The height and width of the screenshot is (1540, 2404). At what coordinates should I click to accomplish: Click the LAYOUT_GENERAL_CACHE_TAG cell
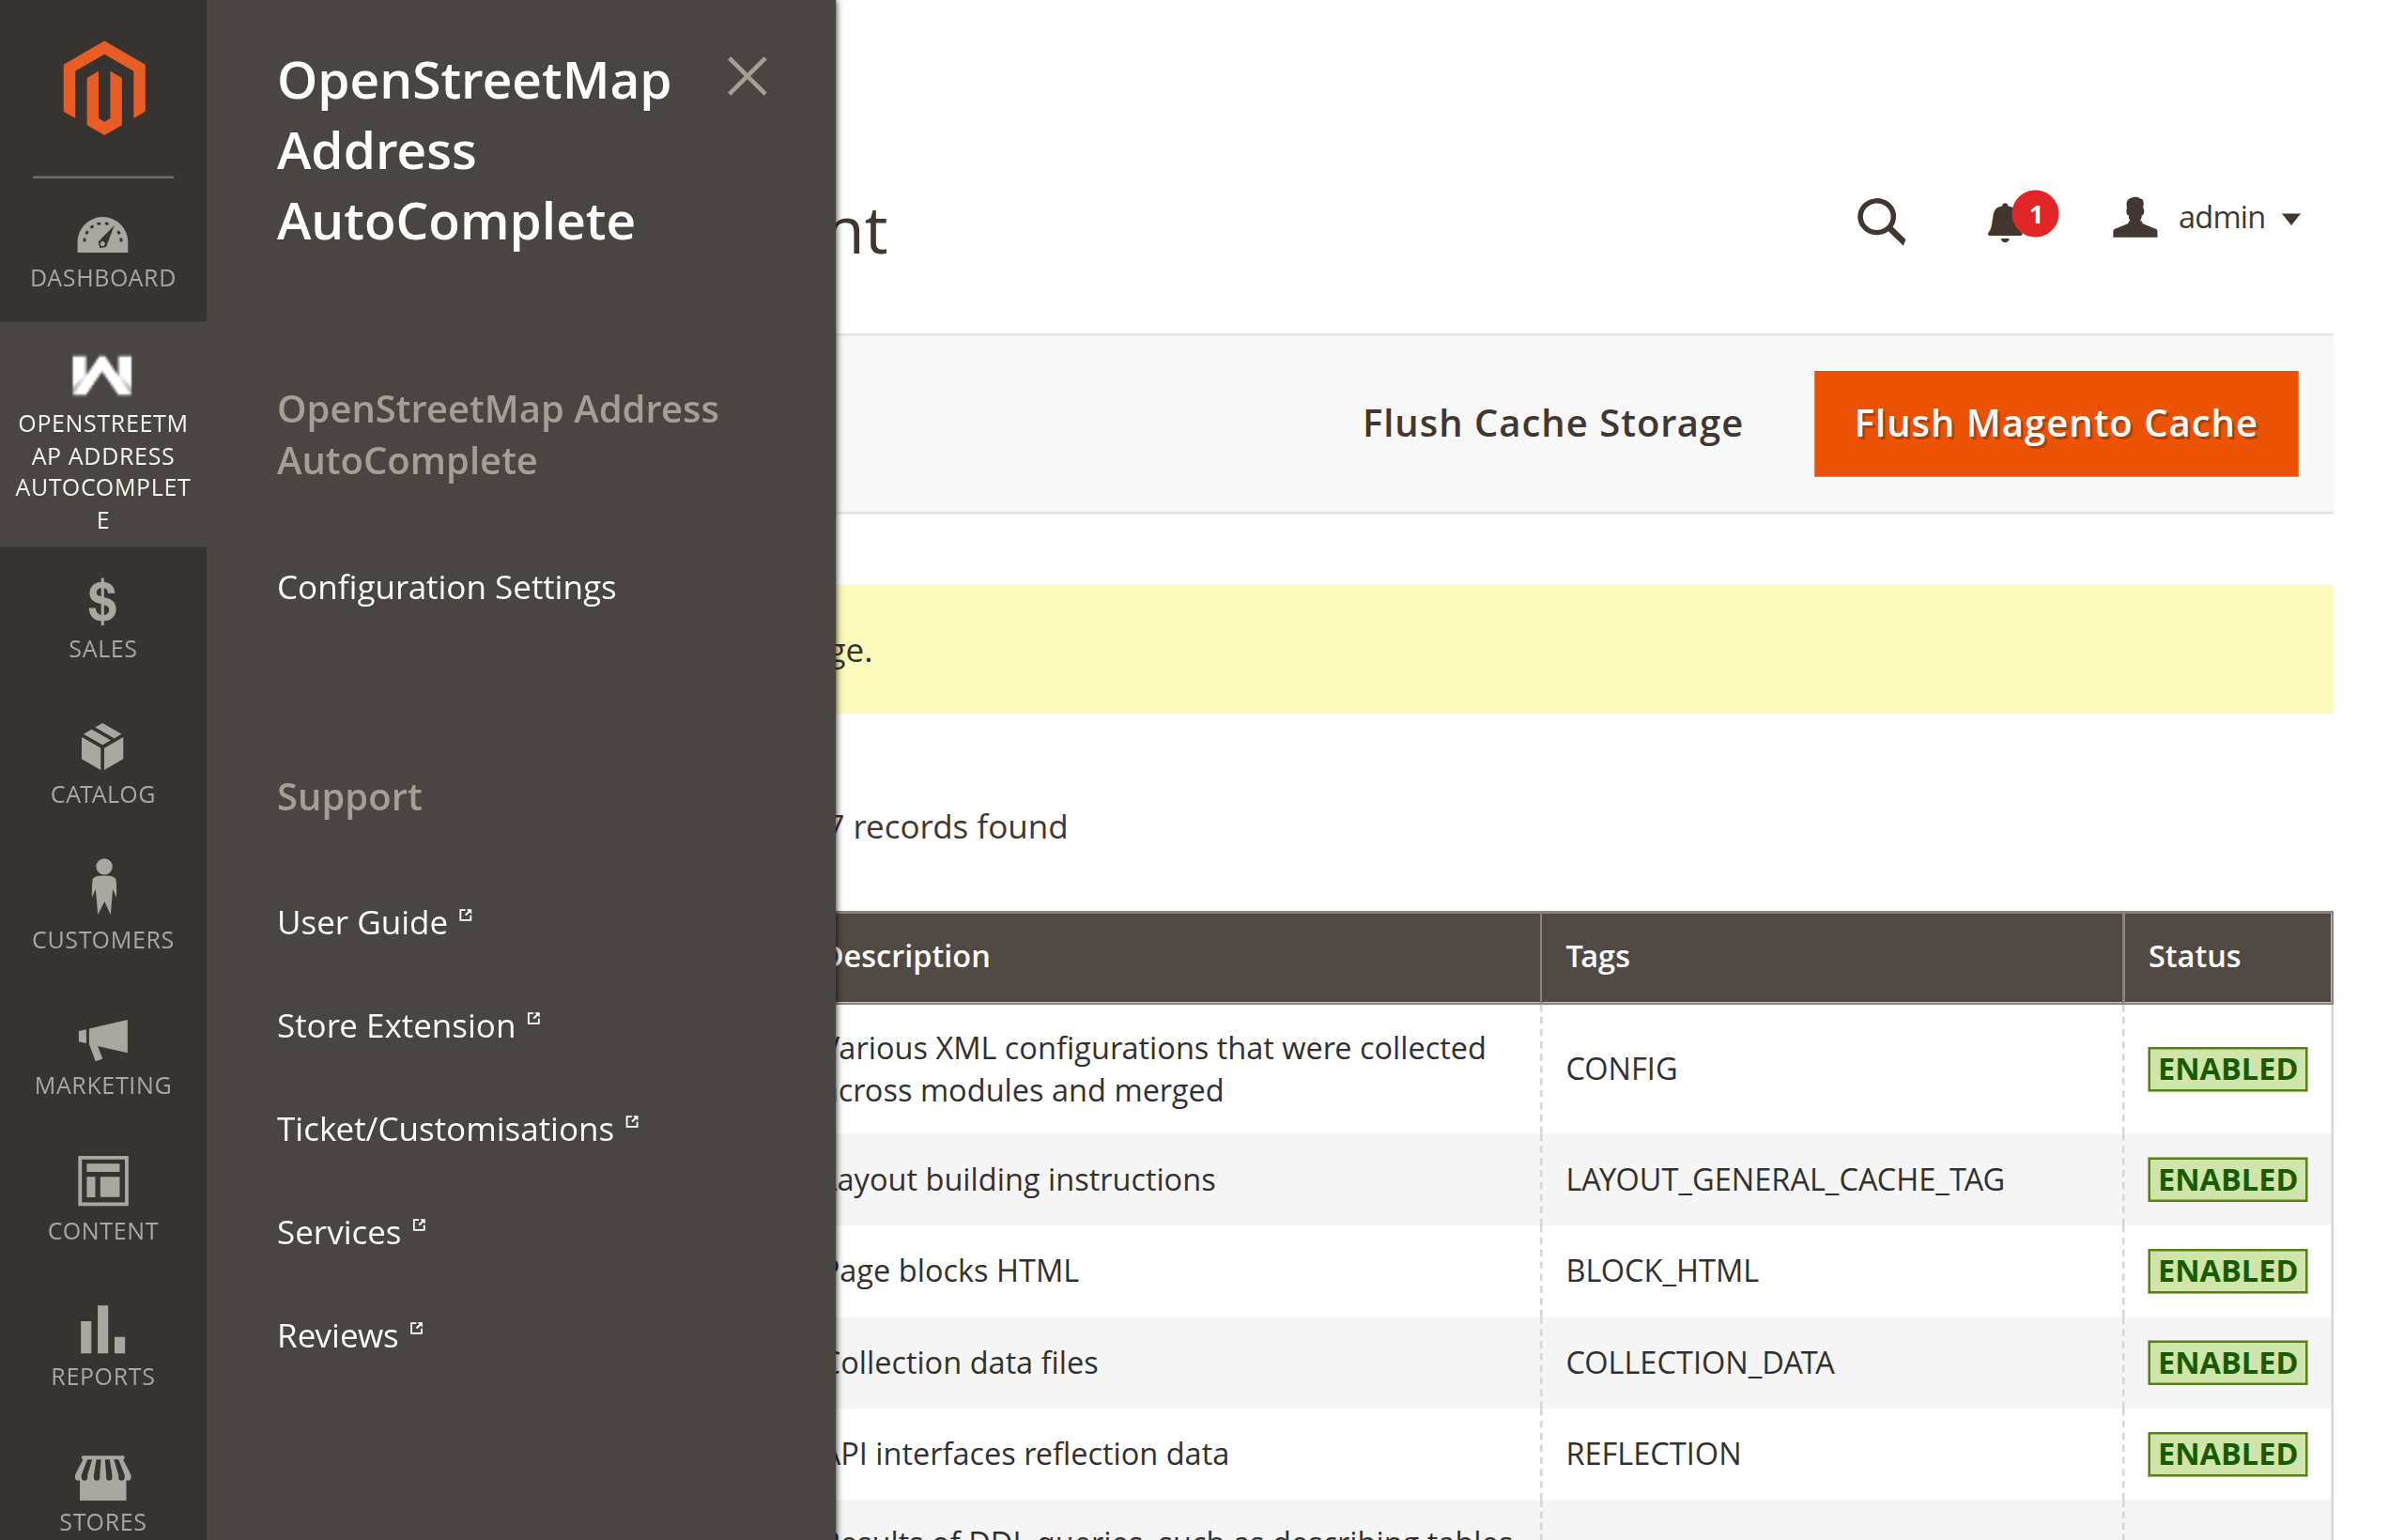[1785, 1179]
